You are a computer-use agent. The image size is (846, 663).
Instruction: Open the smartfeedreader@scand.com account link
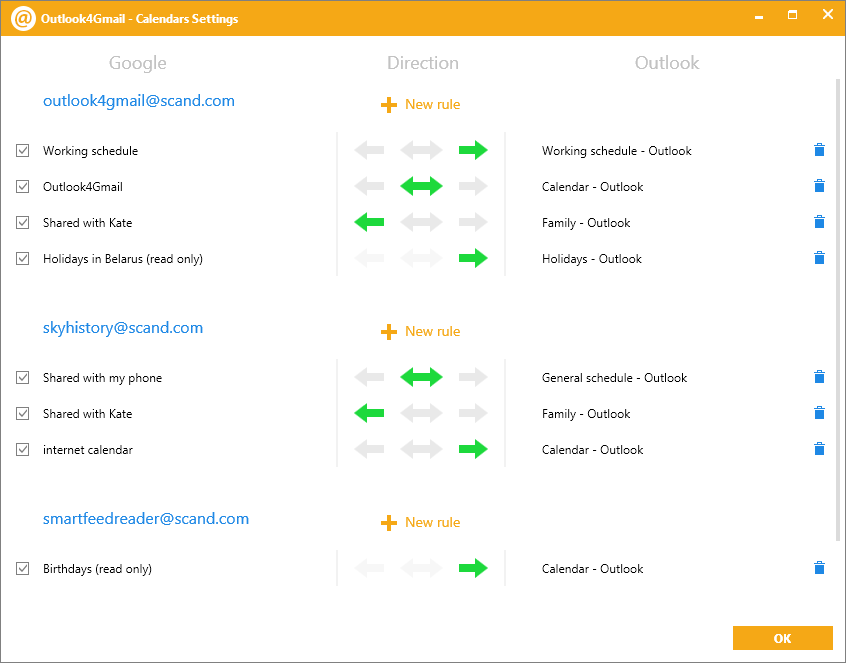[x=146, y=519]
